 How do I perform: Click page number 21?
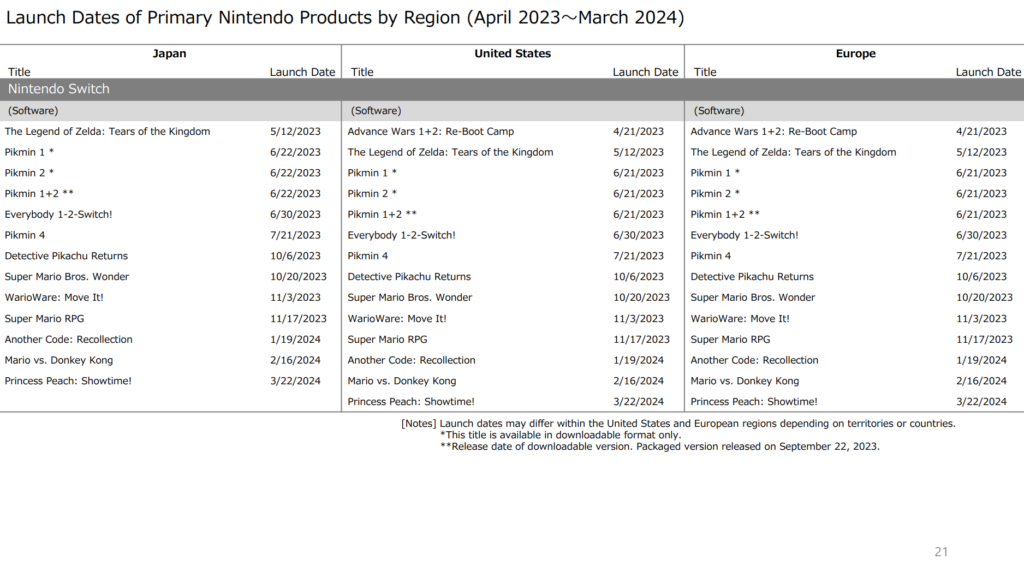click(940, 552)
